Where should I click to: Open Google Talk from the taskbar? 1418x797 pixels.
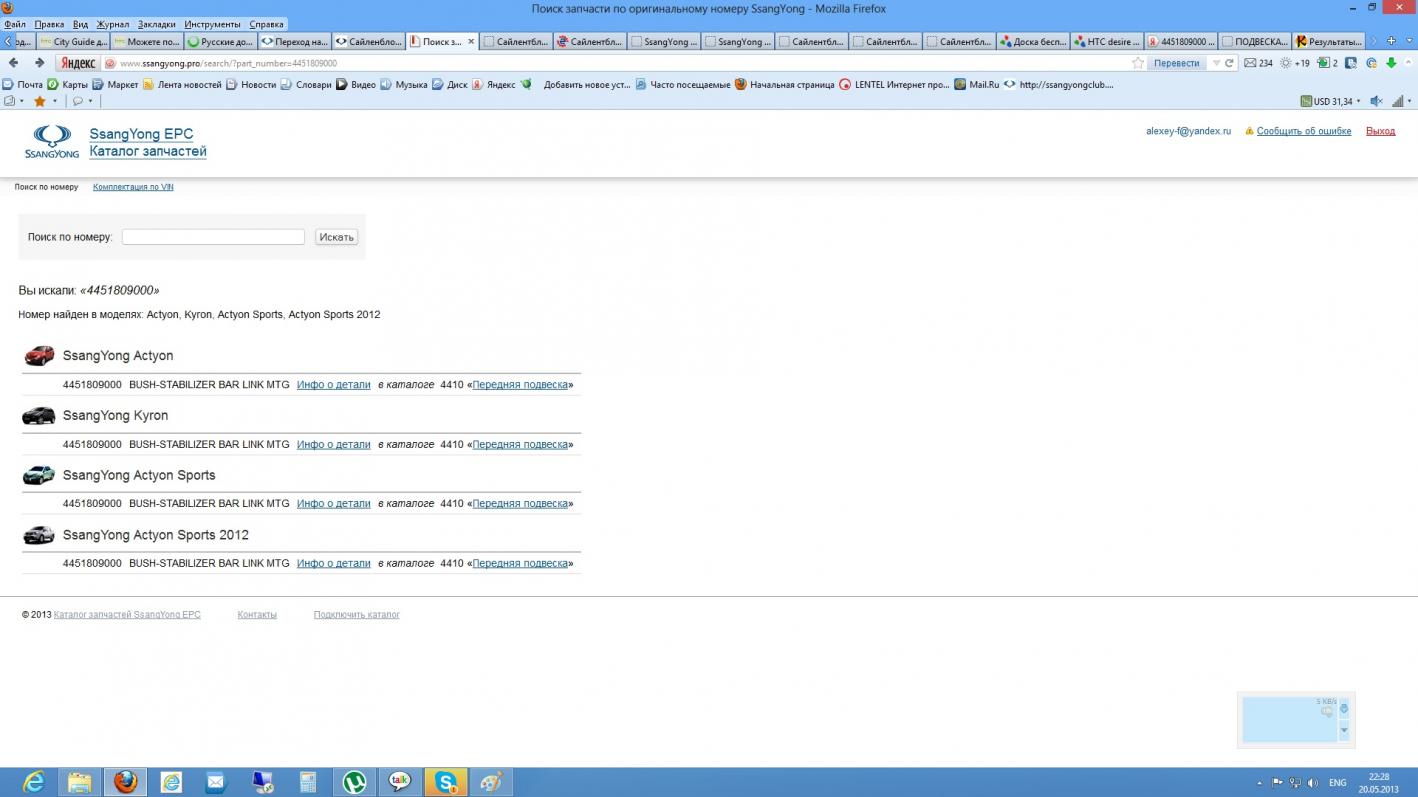(x=400, y=782)
